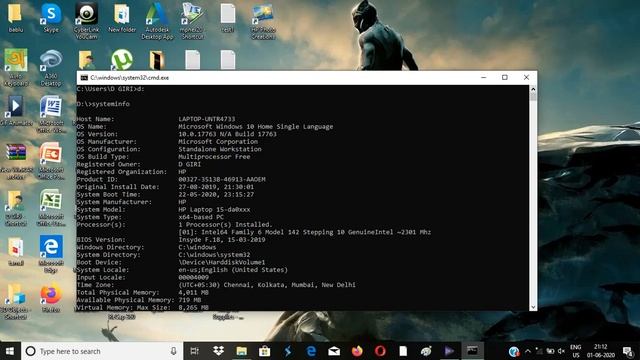
Task: Click the LAPTOP-UNTR4733 host name value
Action: tap(207, 119)
